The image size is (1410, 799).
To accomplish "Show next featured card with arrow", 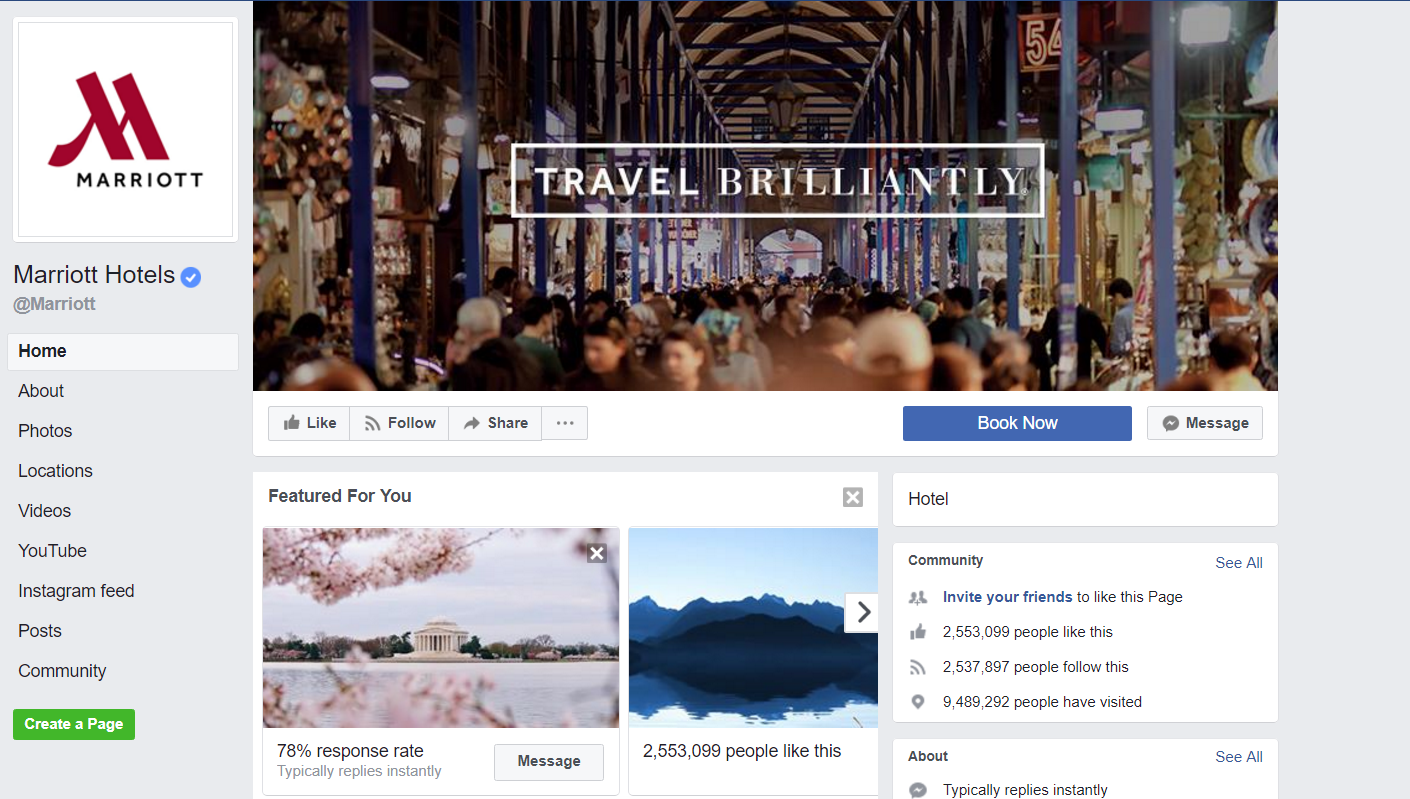I will [x=862, y=612].
